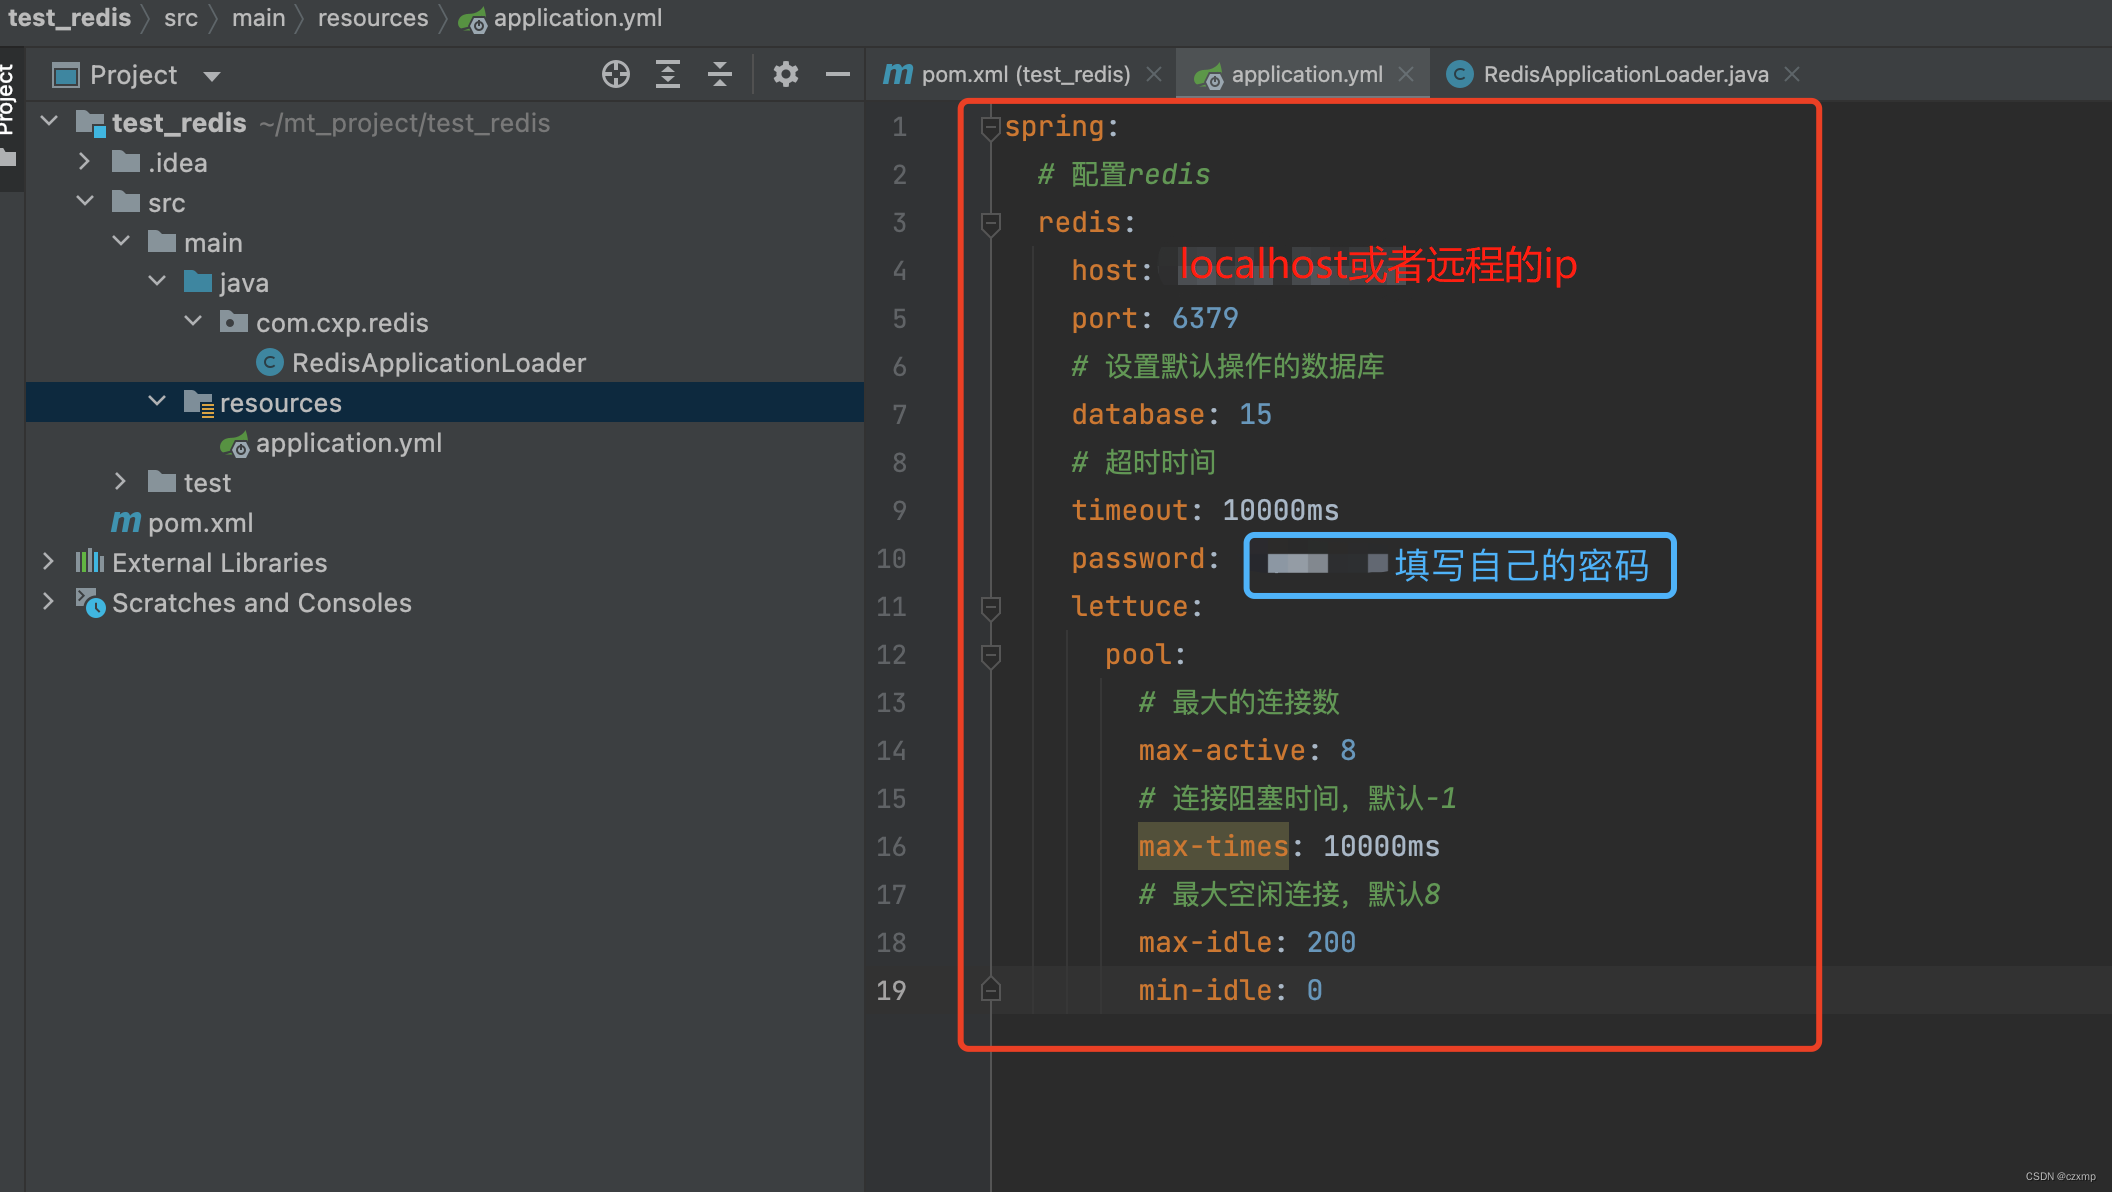Viewport: 2112px width, 1192px height.
Task: Click the highlighted max-times key
Action: [1213, 846]
